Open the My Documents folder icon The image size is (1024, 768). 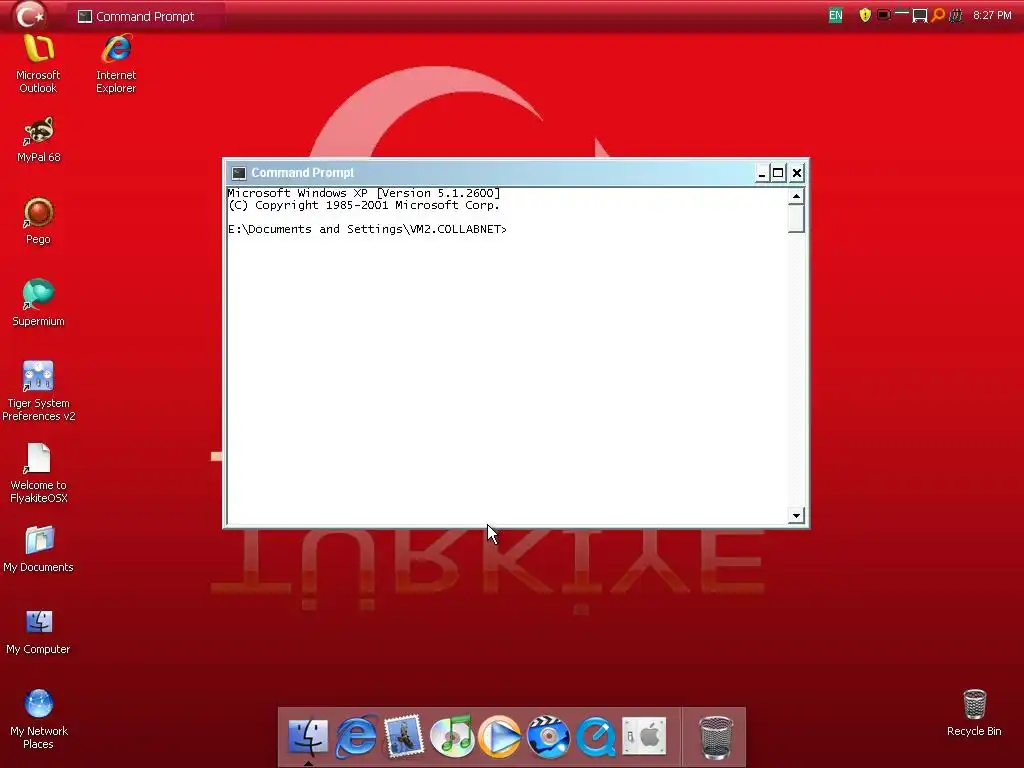39,550
